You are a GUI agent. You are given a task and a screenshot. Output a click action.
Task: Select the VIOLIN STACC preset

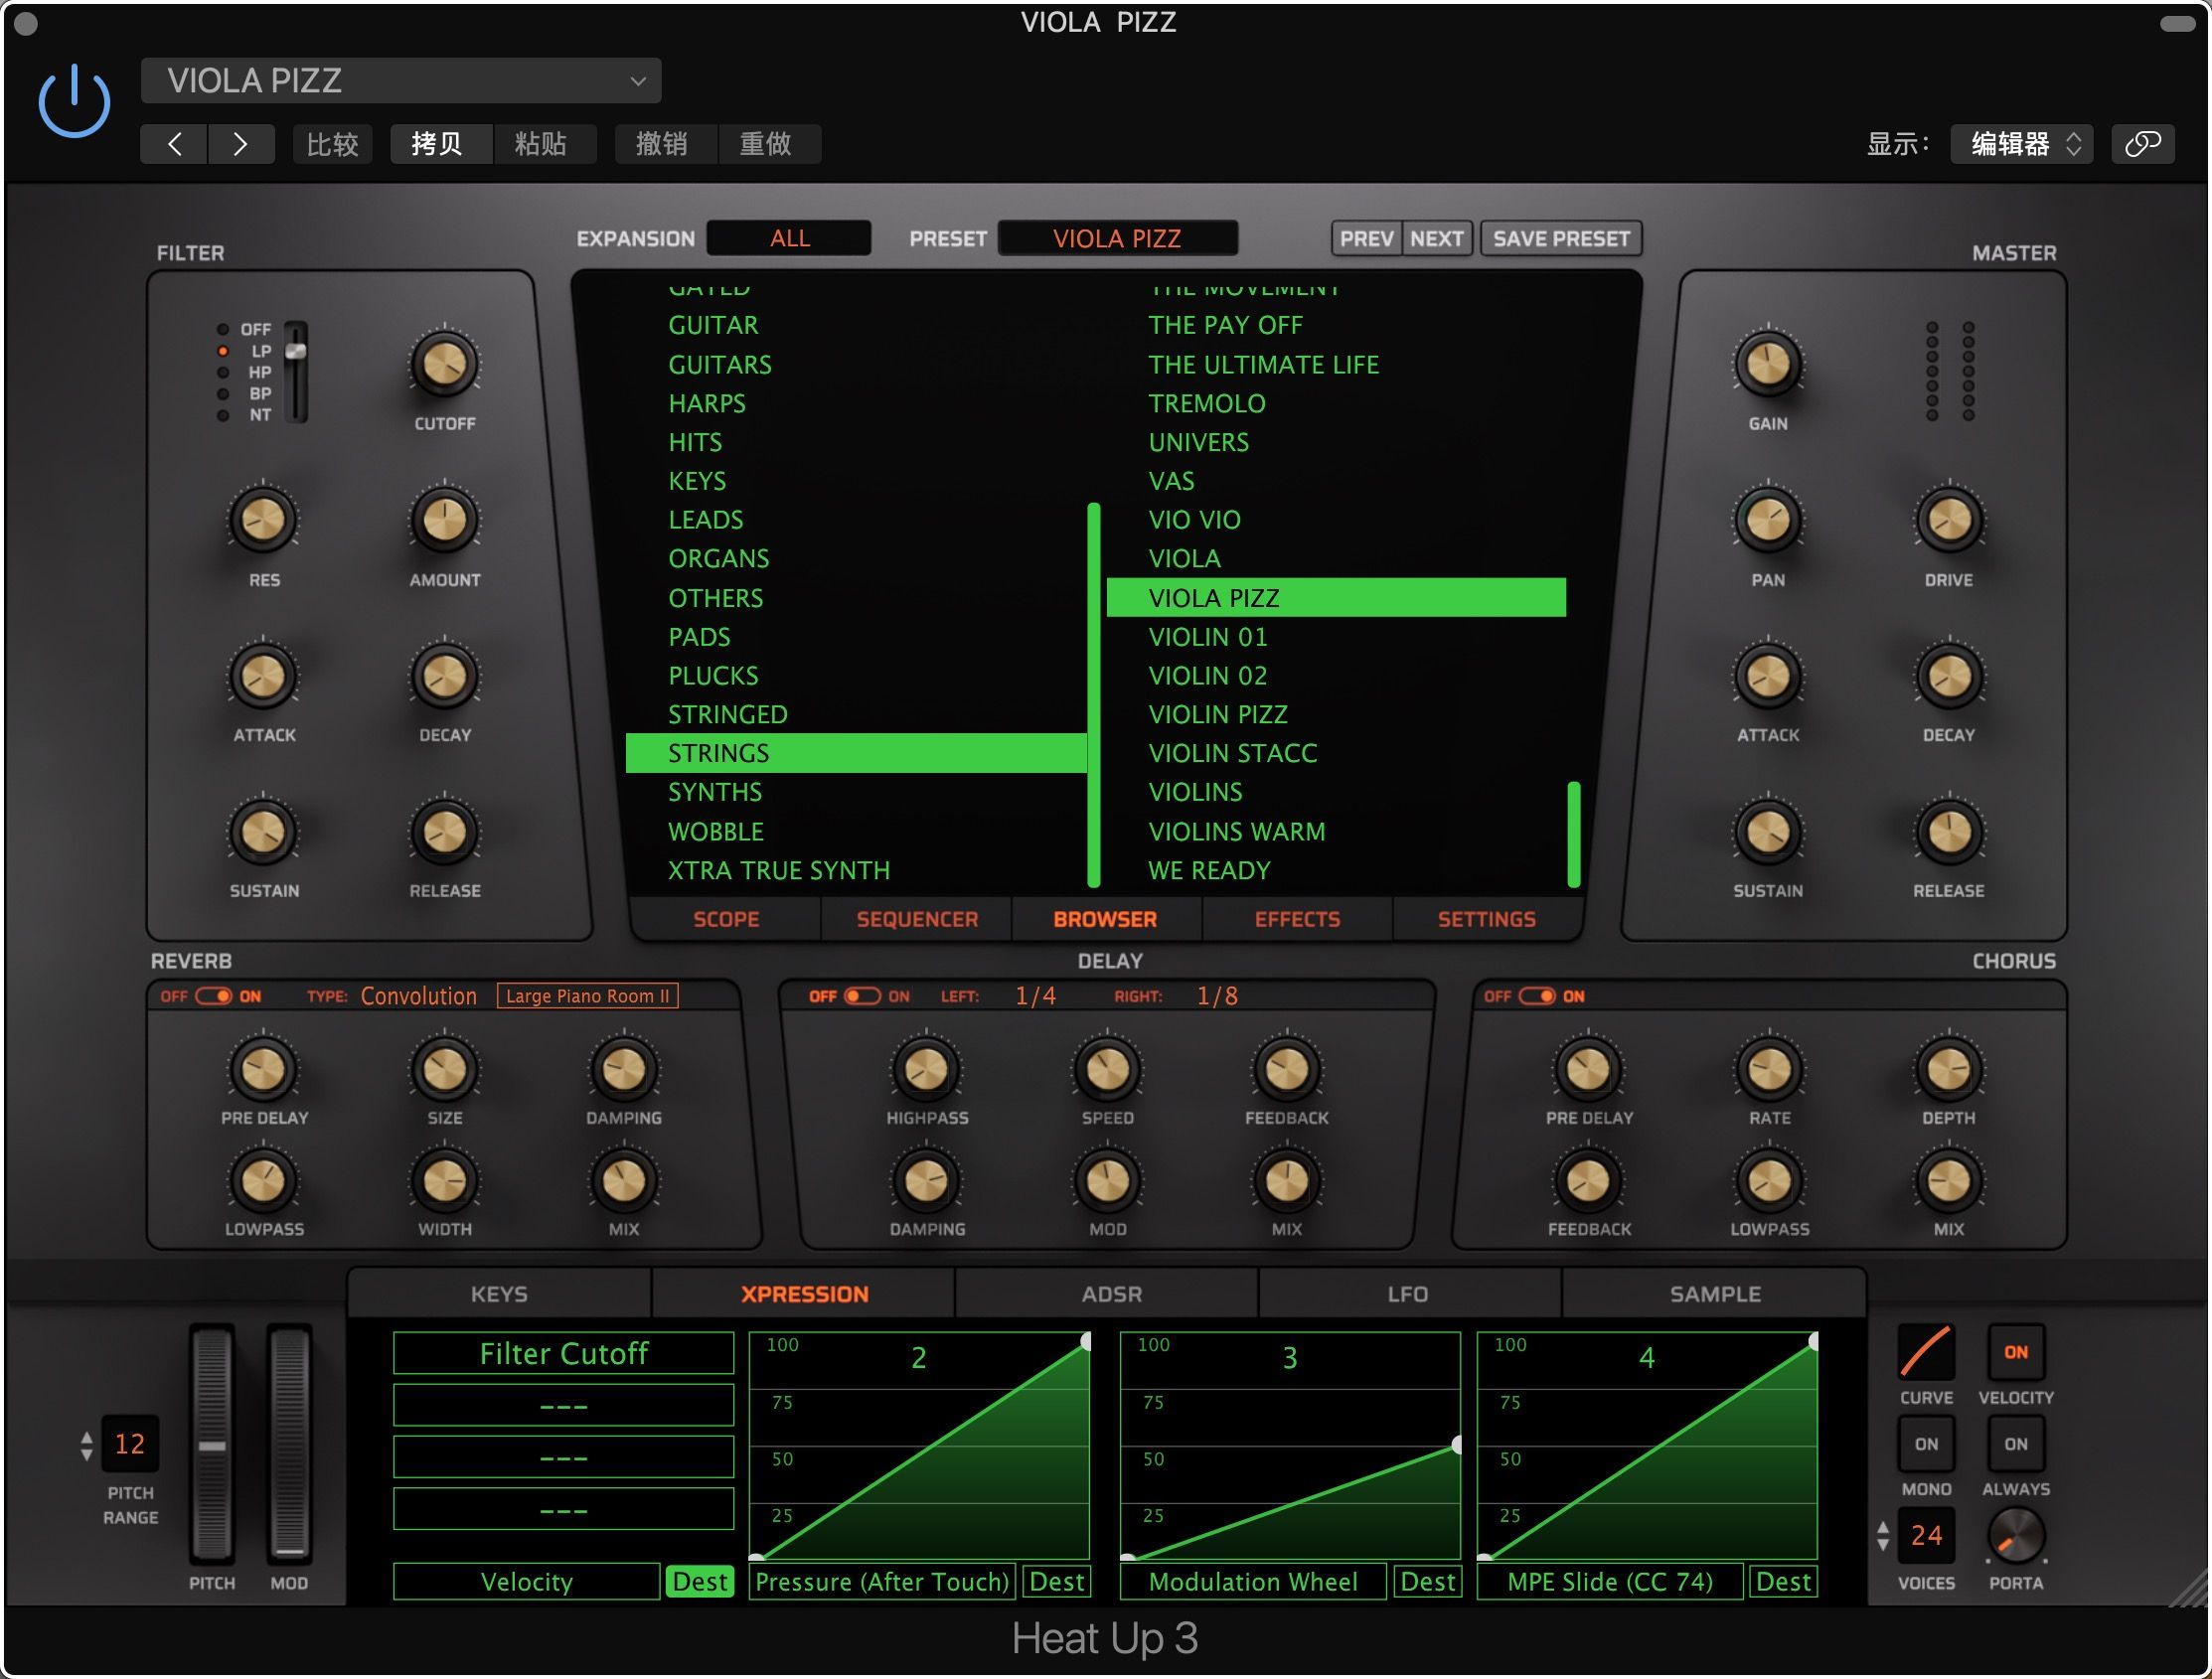1336,753
